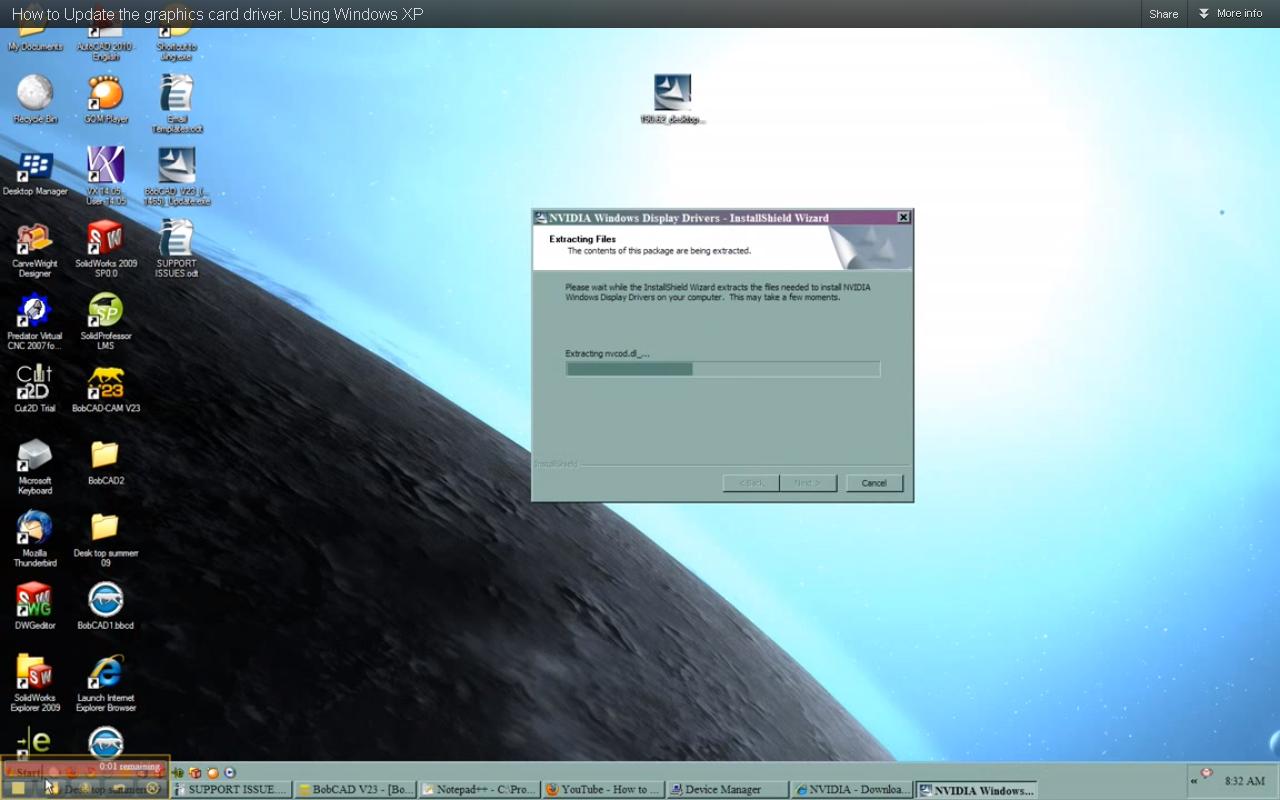
Task: Open the Recycle Bin desktop icon
Action: point(35,99)
